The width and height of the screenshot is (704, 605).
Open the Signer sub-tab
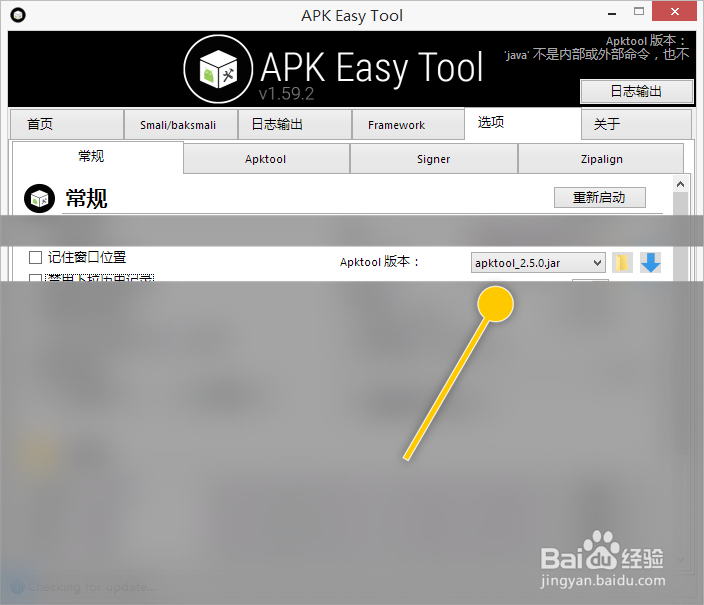pos(434,159)
